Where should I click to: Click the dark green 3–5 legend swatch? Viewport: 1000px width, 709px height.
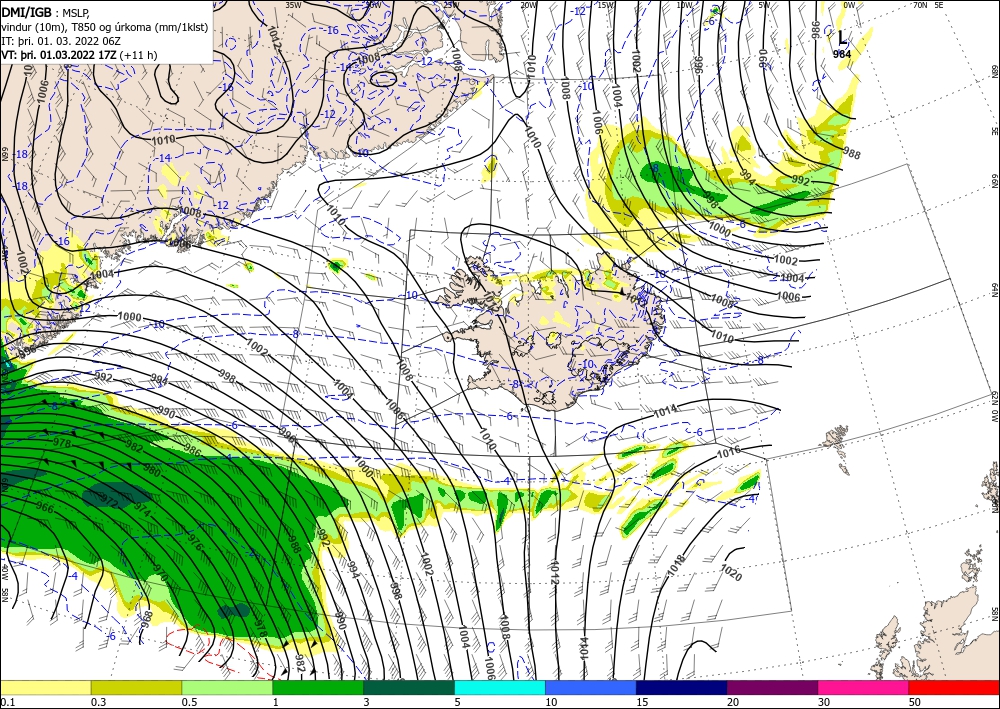409,687
